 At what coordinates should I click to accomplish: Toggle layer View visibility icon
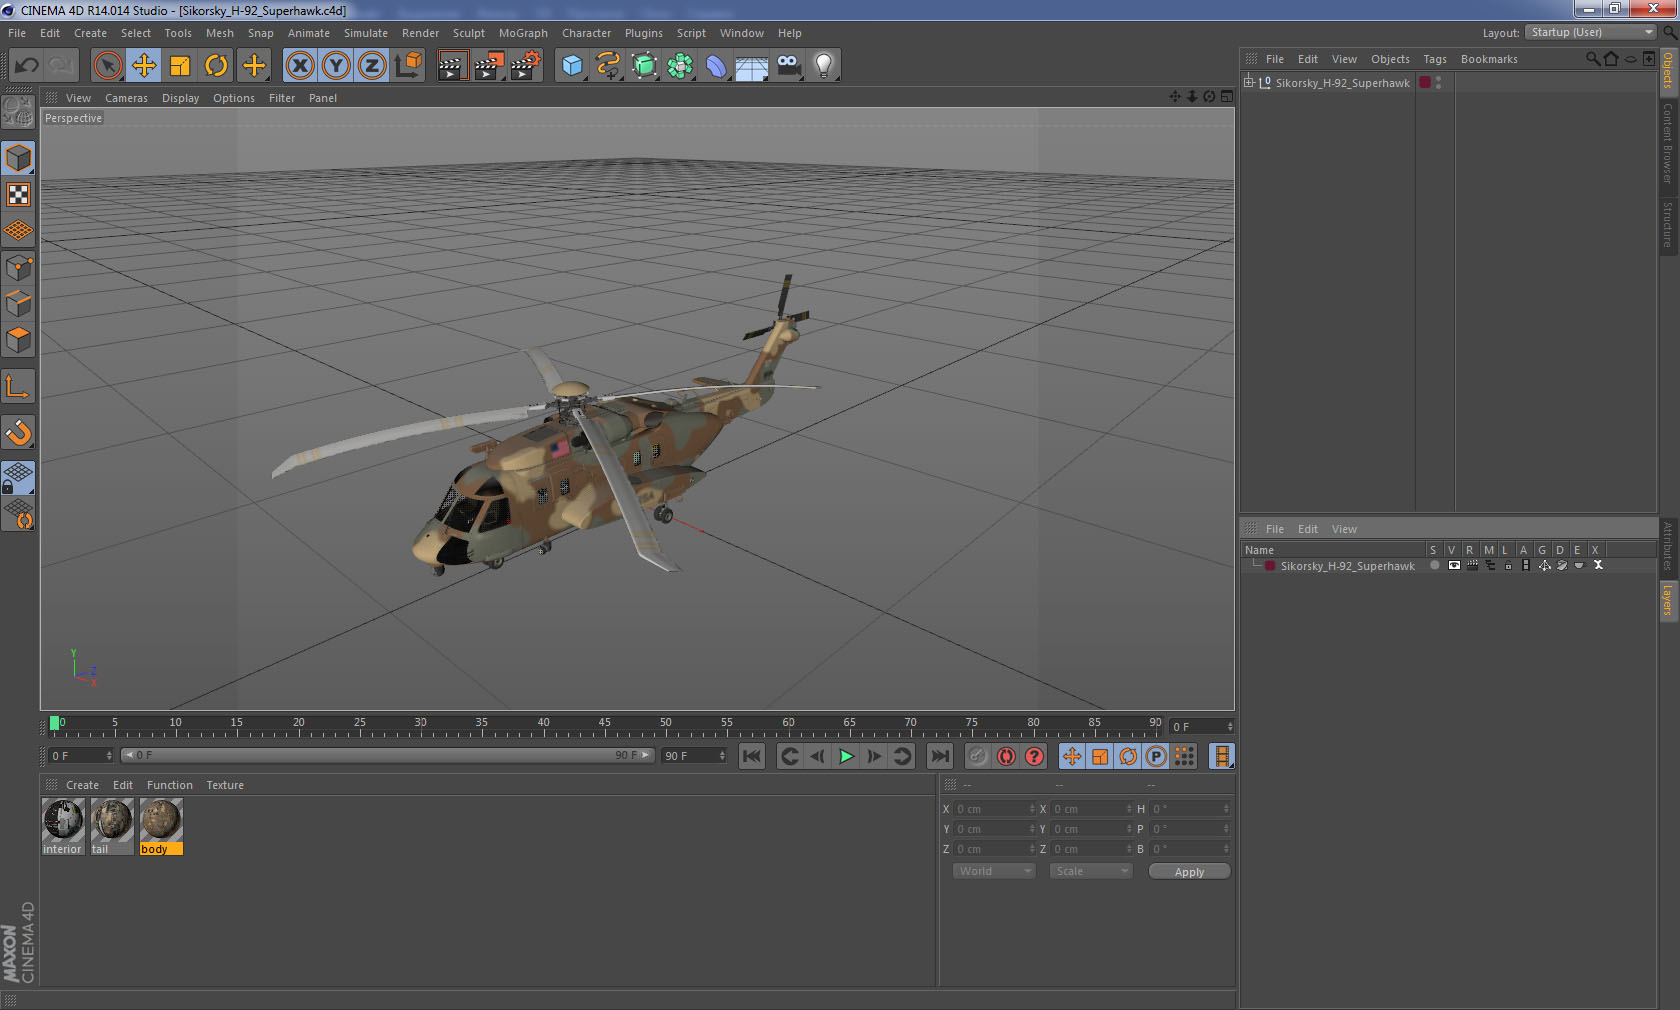[1454, 565]
